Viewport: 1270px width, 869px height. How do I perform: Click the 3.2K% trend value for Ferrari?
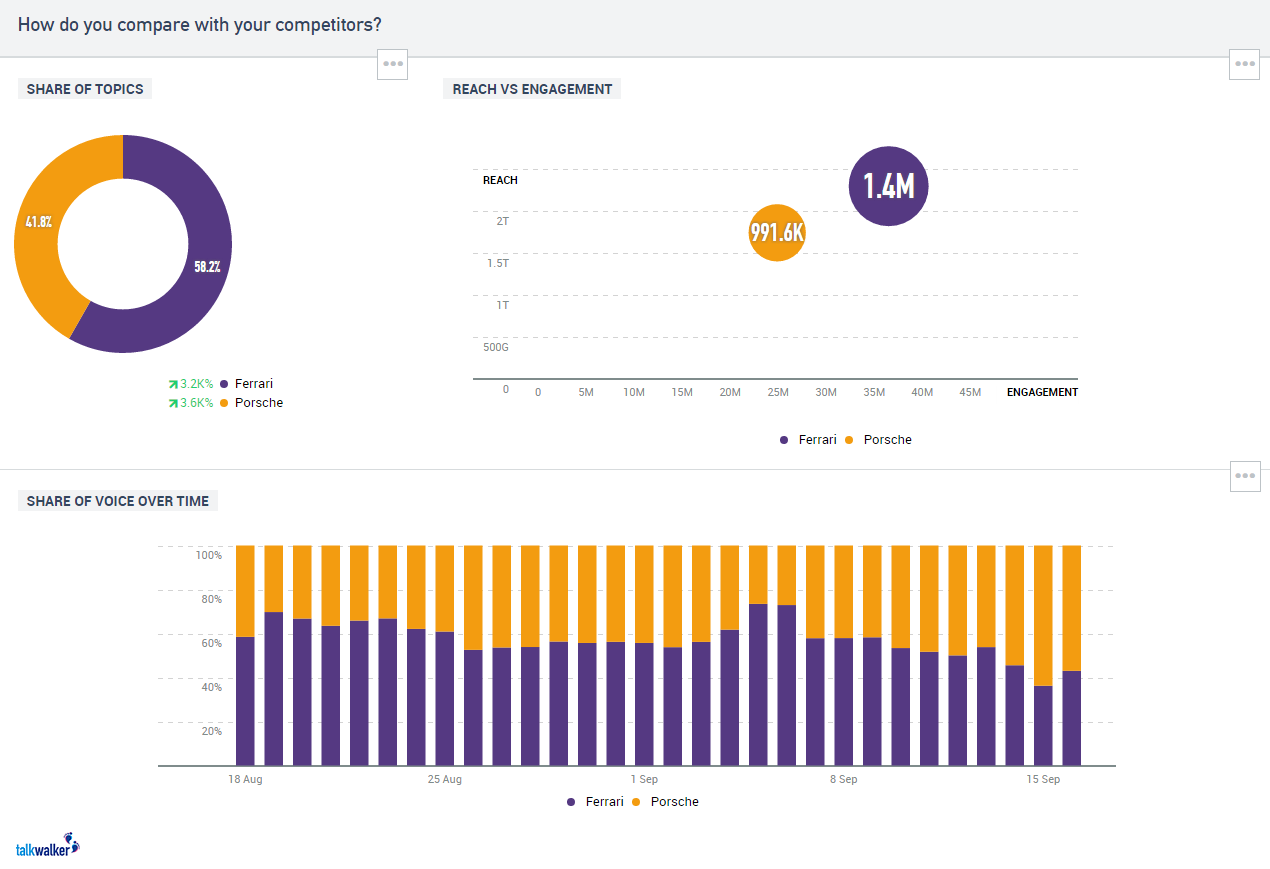[x=197, y=384]
